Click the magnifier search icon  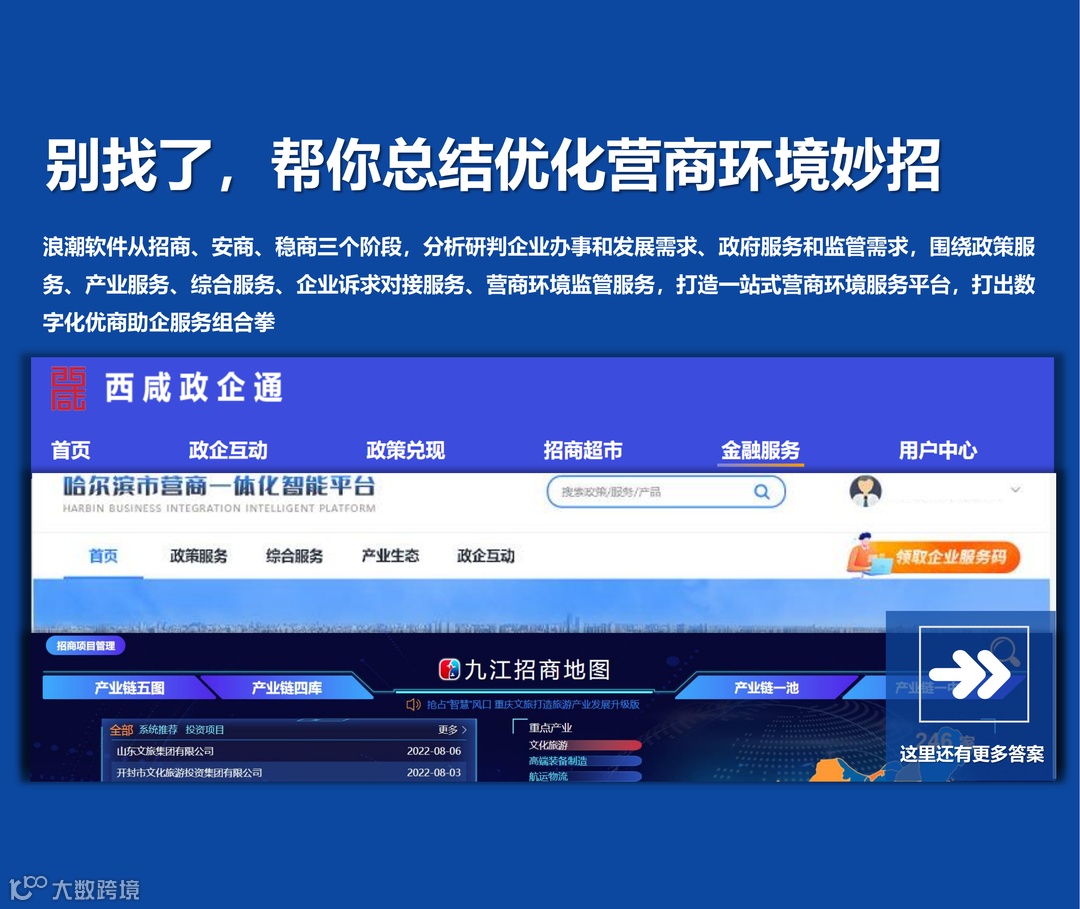[761, 492]
